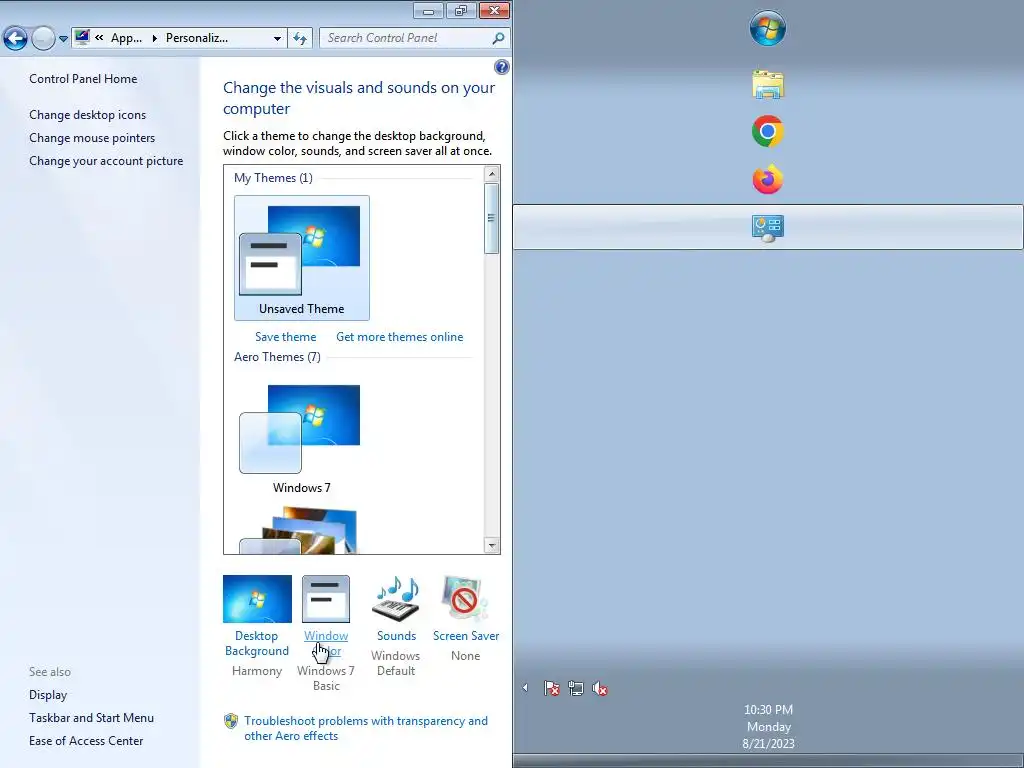Click the Aero Themes (7) heading
The image size is (1024, 768).
[277, 357]
